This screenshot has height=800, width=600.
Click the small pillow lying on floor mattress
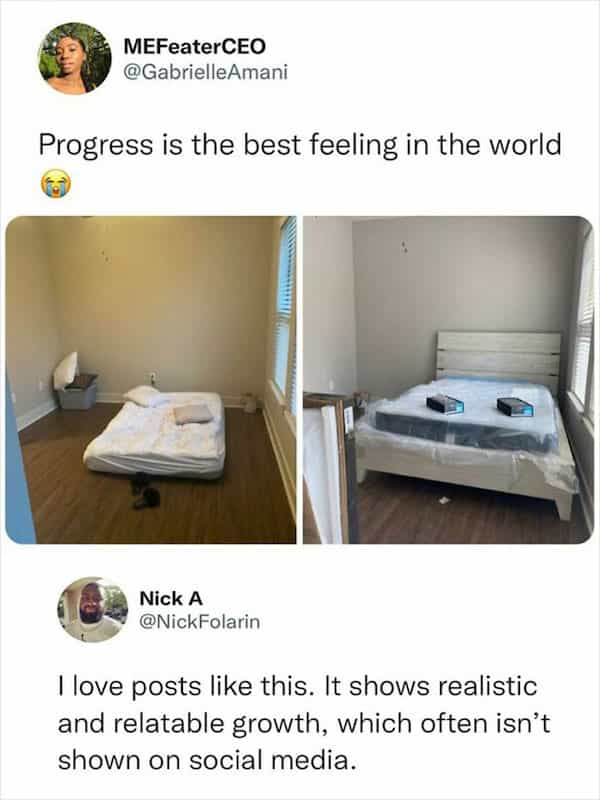[x=193, y=414]
